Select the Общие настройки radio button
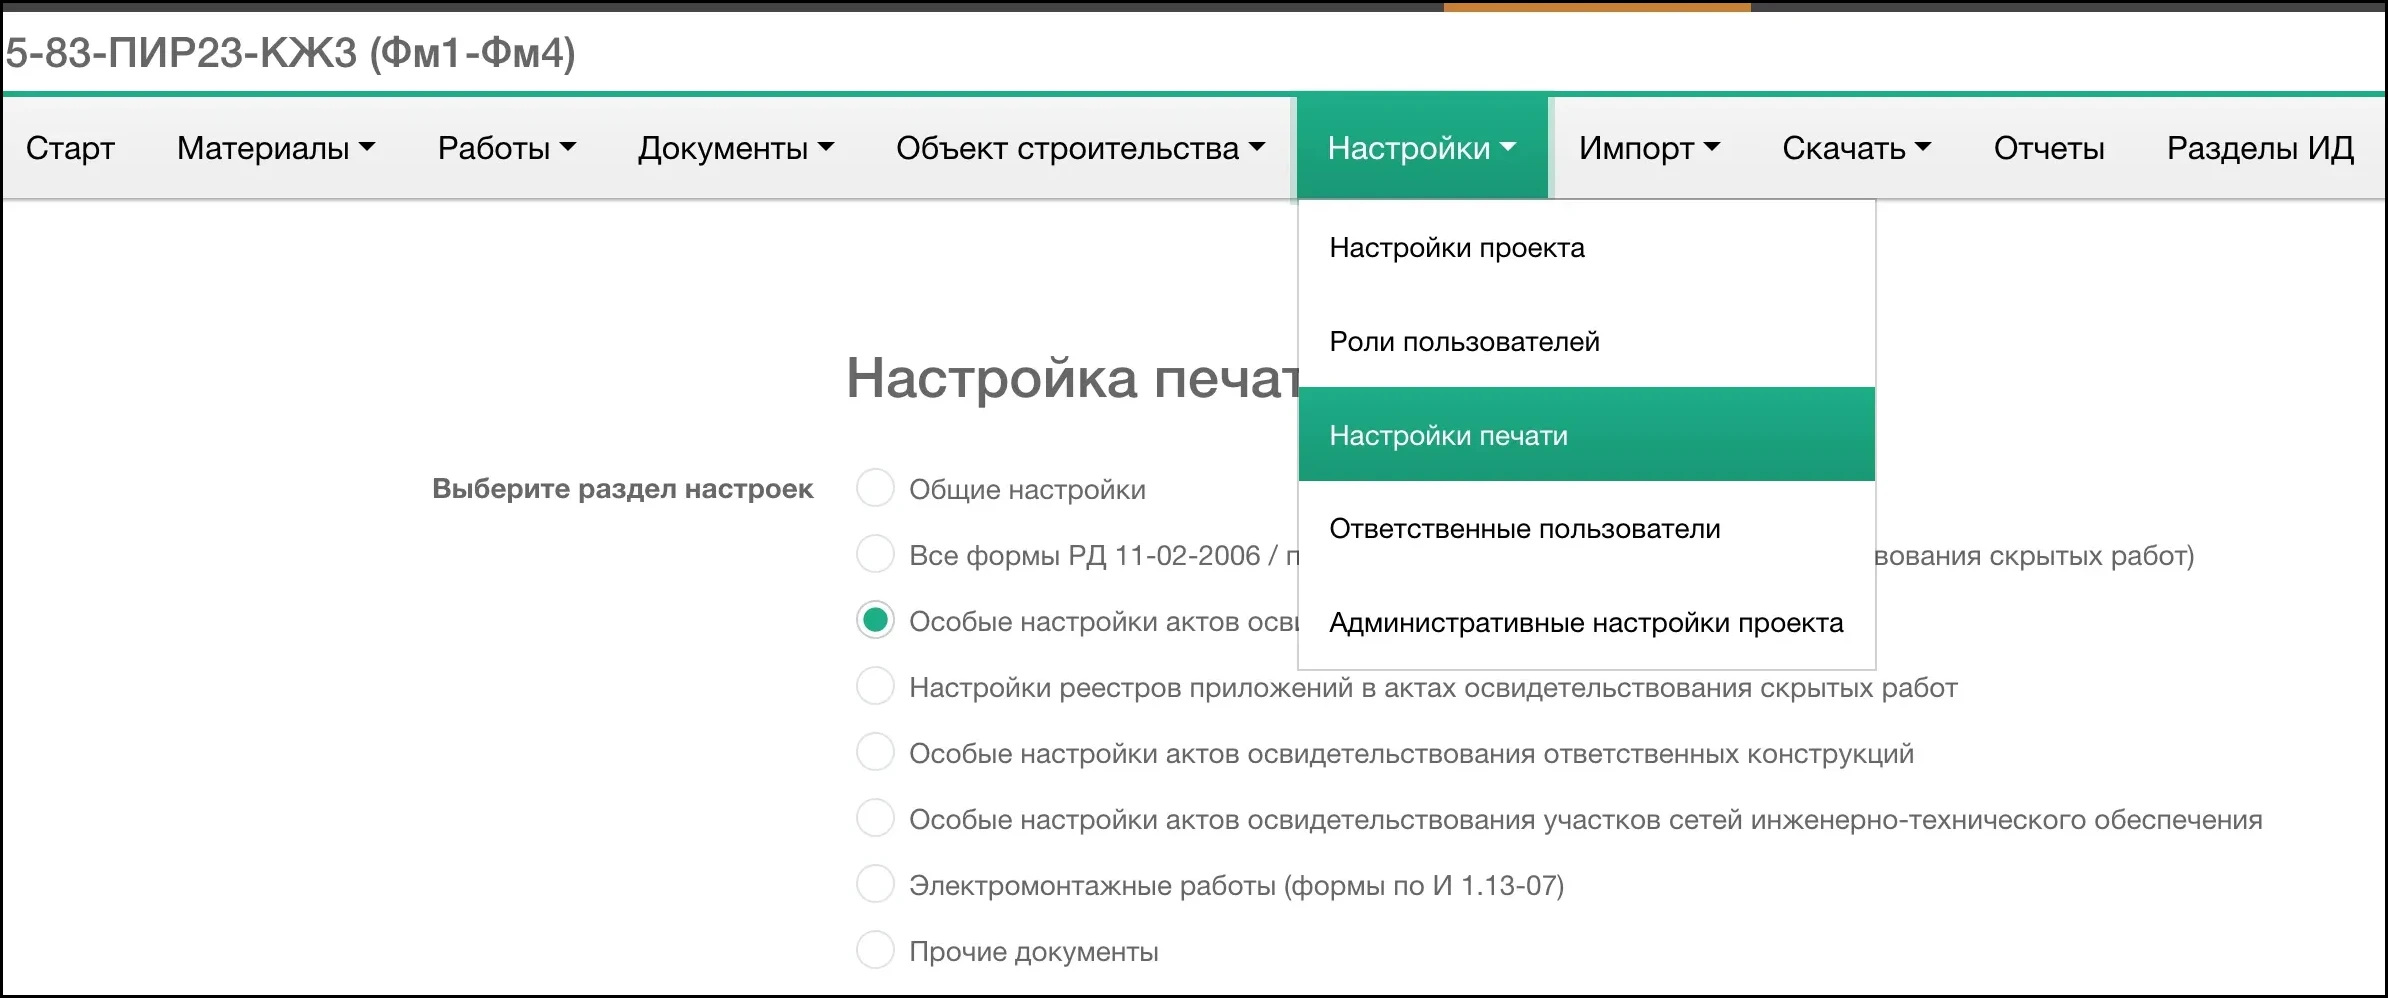This screenshot has width=2388, height=998. pyautogui.click(x=875, y=488)
